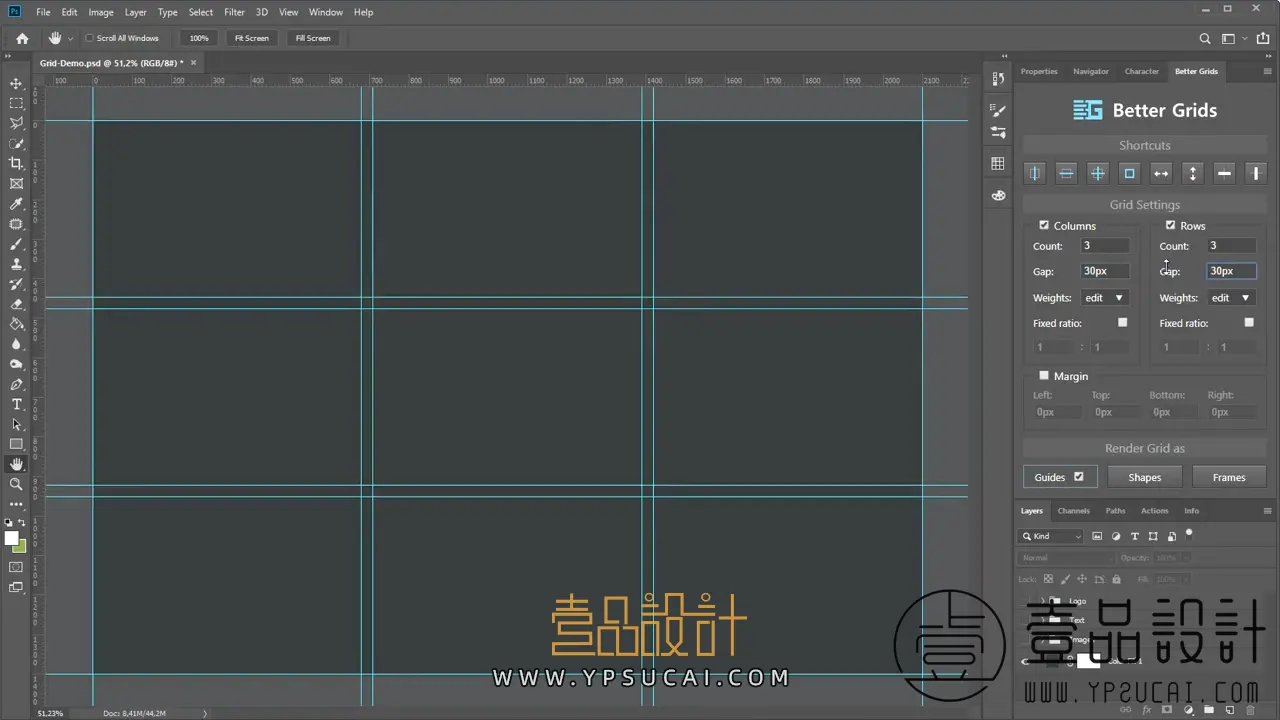The height and width of the screenshot is (720, 1280).
Task: Render grid as Shapes
Action: tap(1145, 477)
